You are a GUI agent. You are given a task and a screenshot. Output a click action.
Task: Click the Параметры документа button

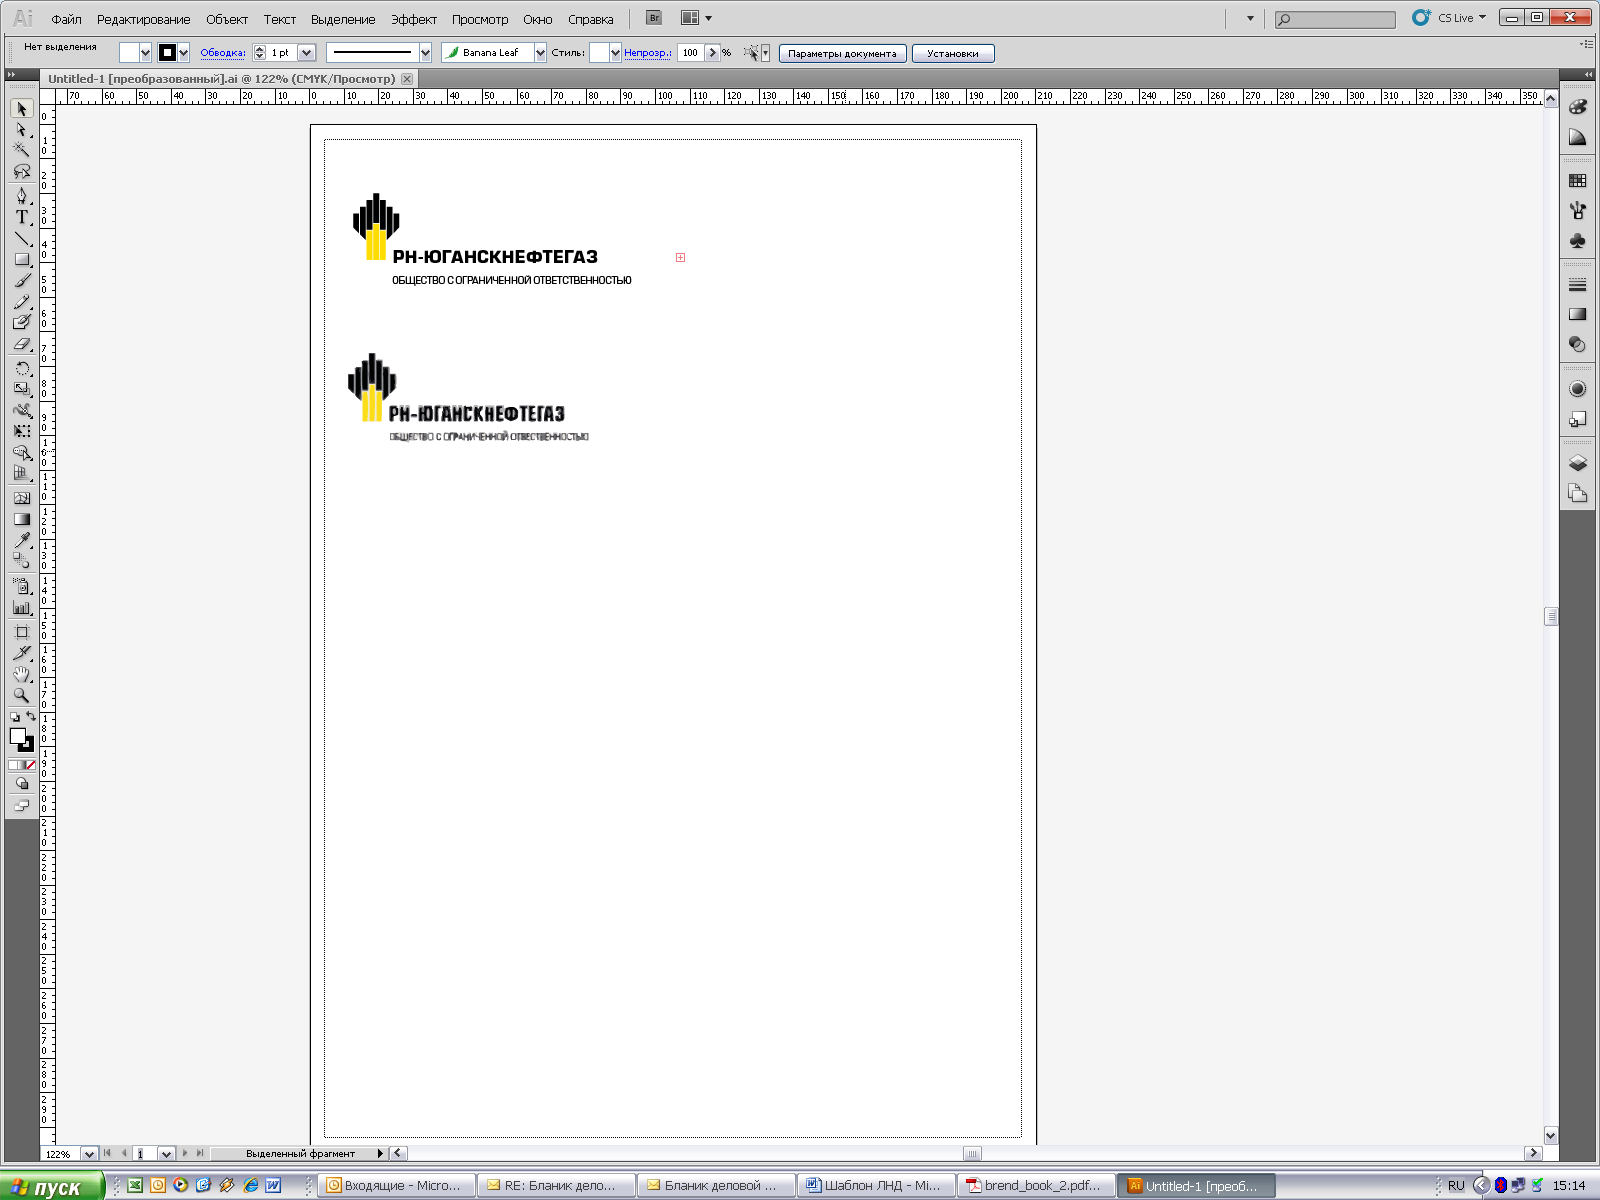(x=842, y=53)
